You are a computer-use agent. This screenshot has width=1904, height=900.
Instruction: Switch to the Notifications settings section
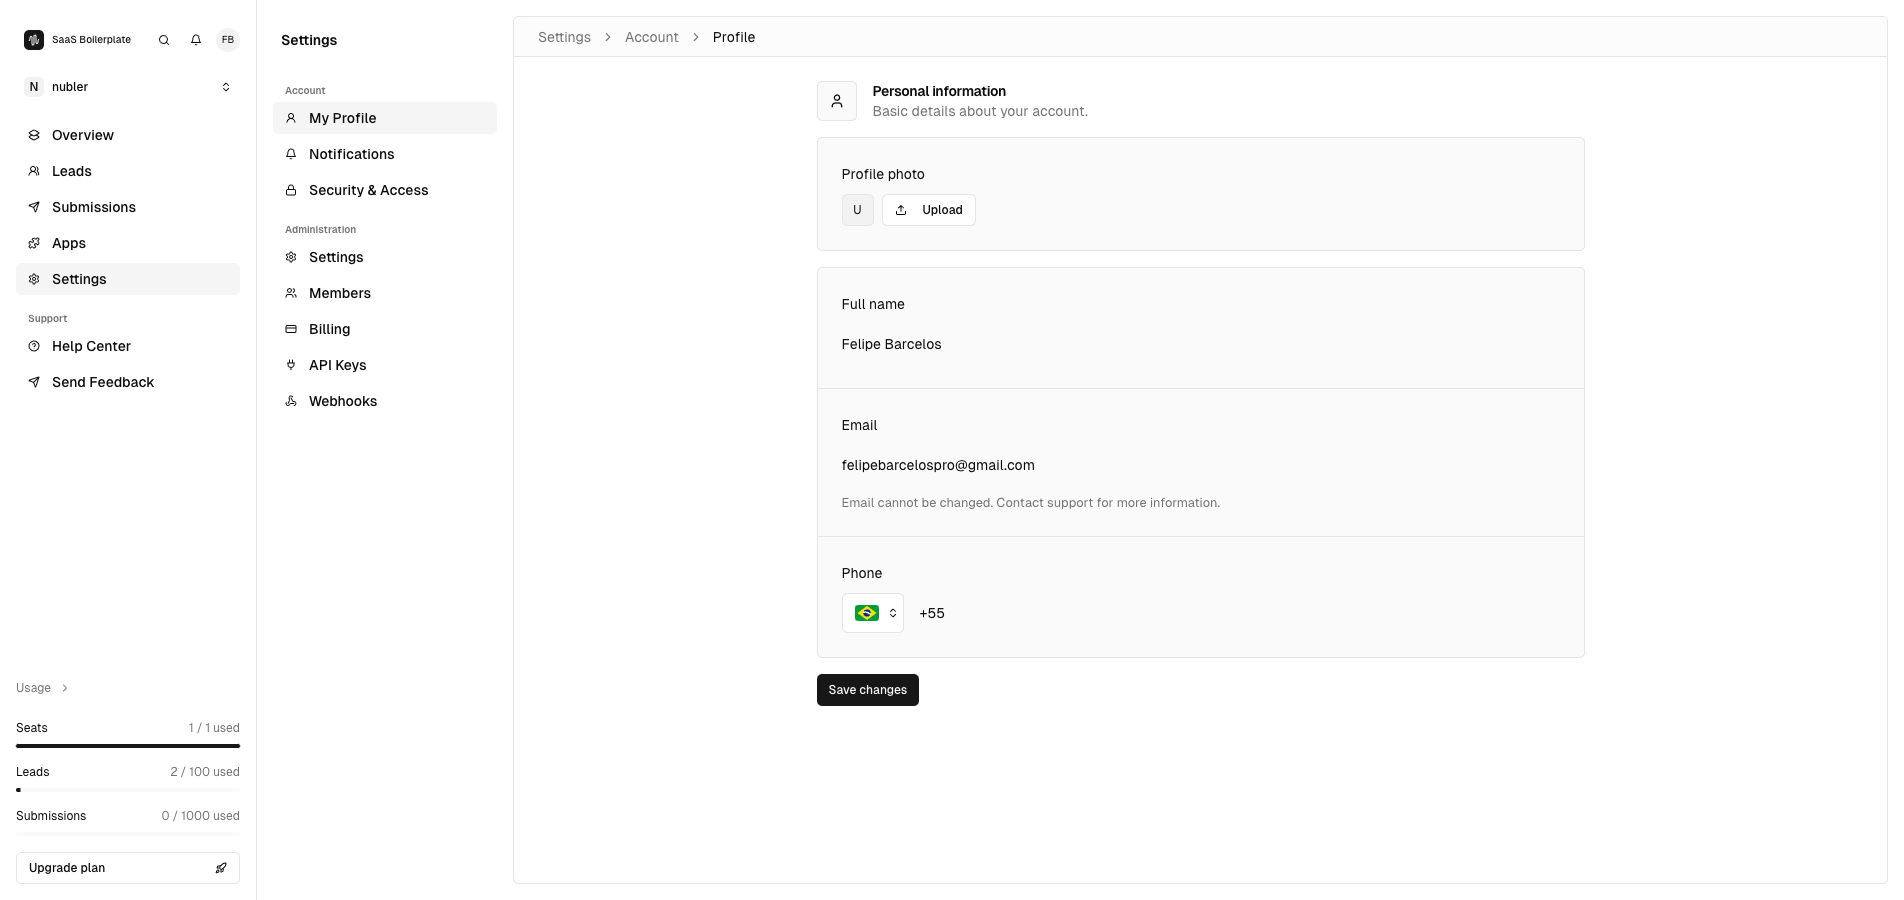click(351, 154)
